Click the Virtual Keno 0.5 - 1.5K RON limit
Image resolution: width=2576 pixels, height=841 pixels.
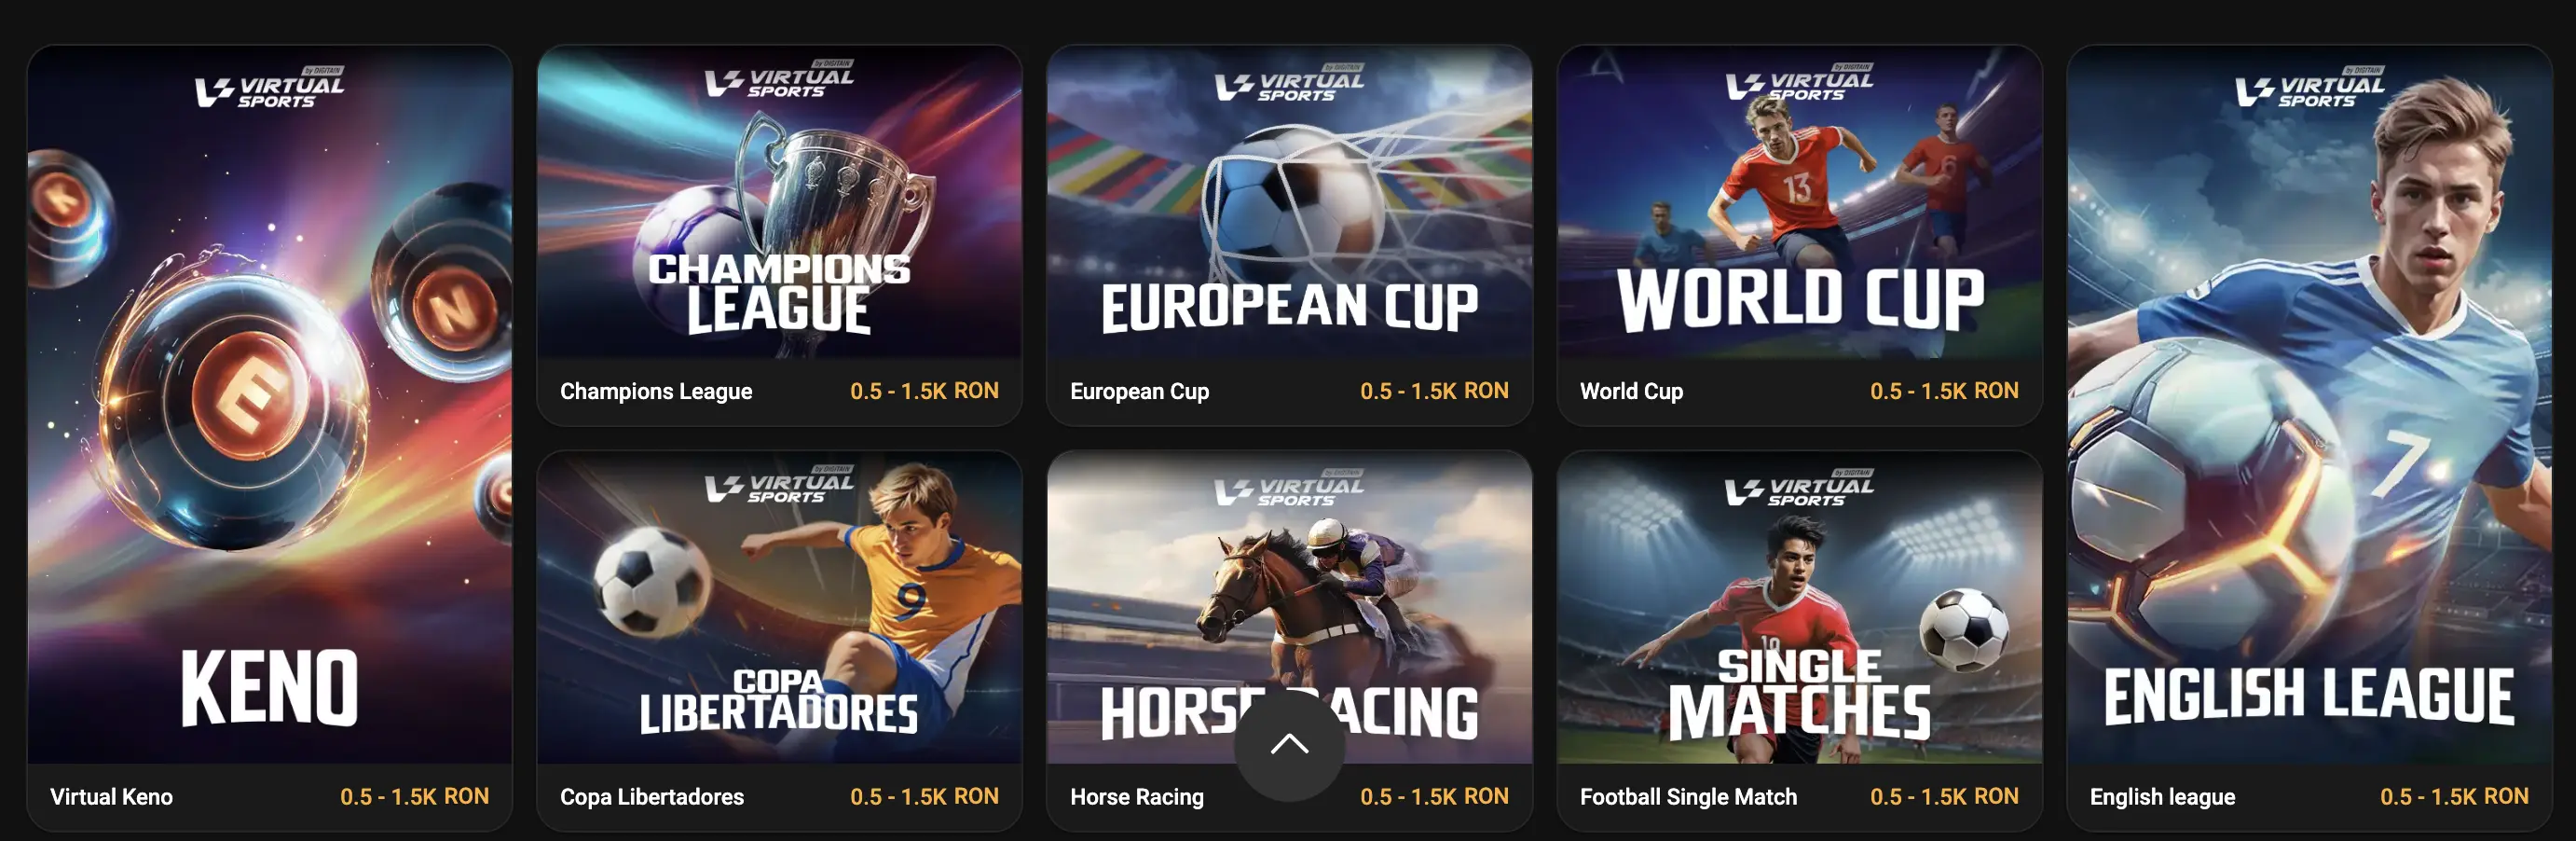click(414, 796)
